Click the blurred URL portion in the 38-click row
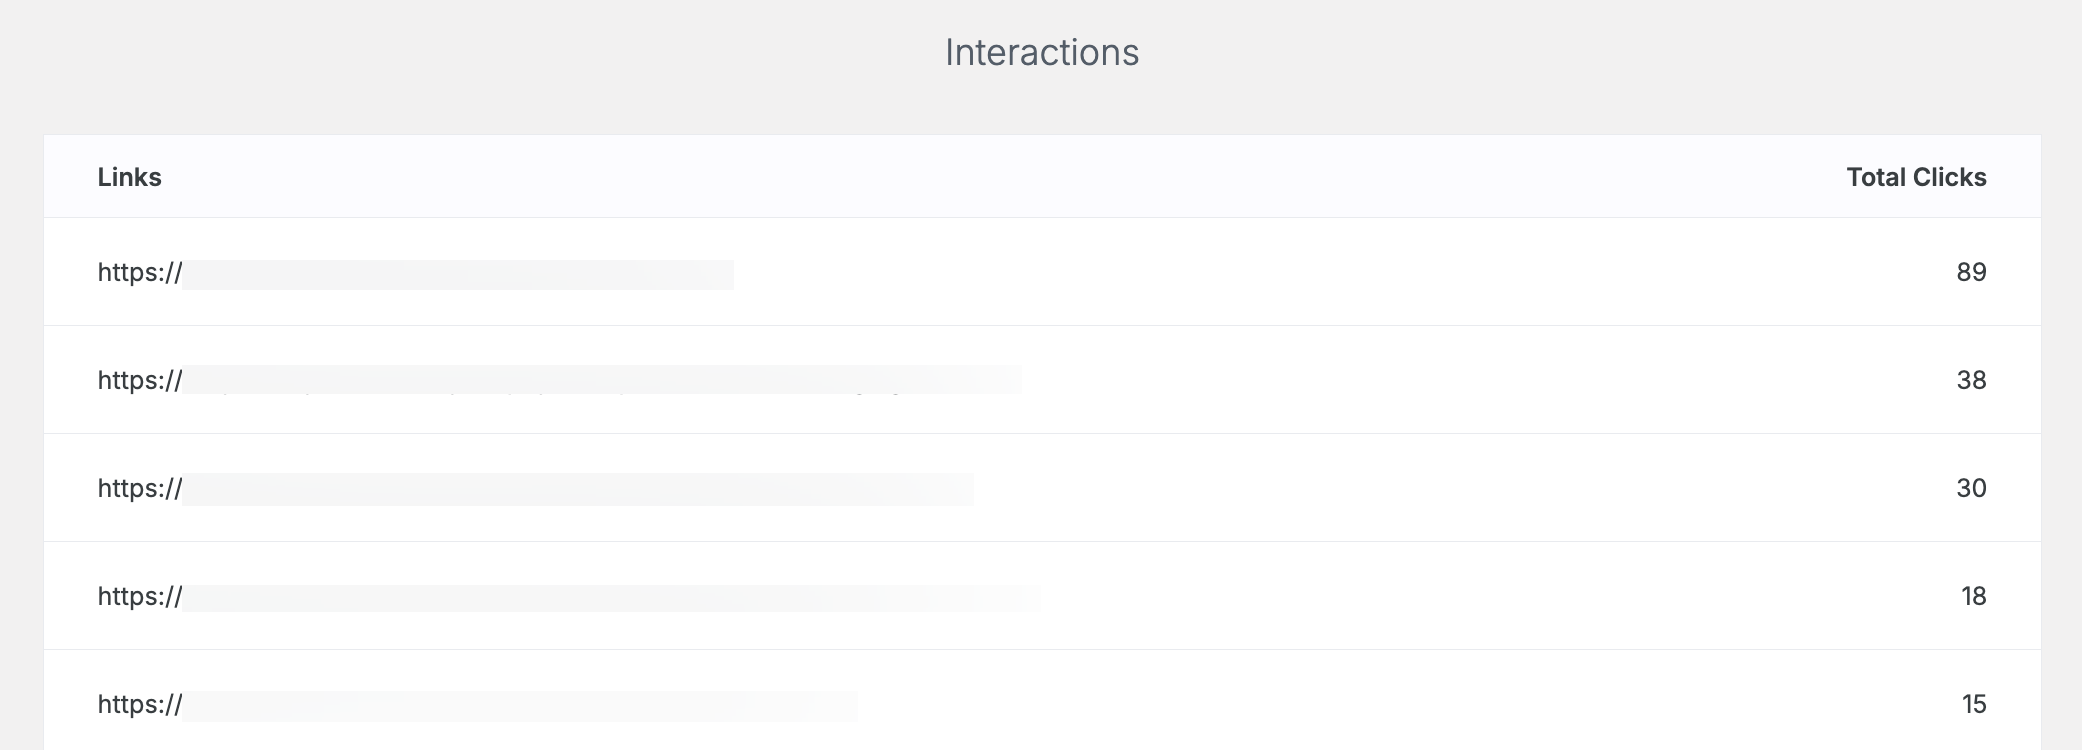The height and width of the screenshot is (750, 2082). tap(602, 380)
